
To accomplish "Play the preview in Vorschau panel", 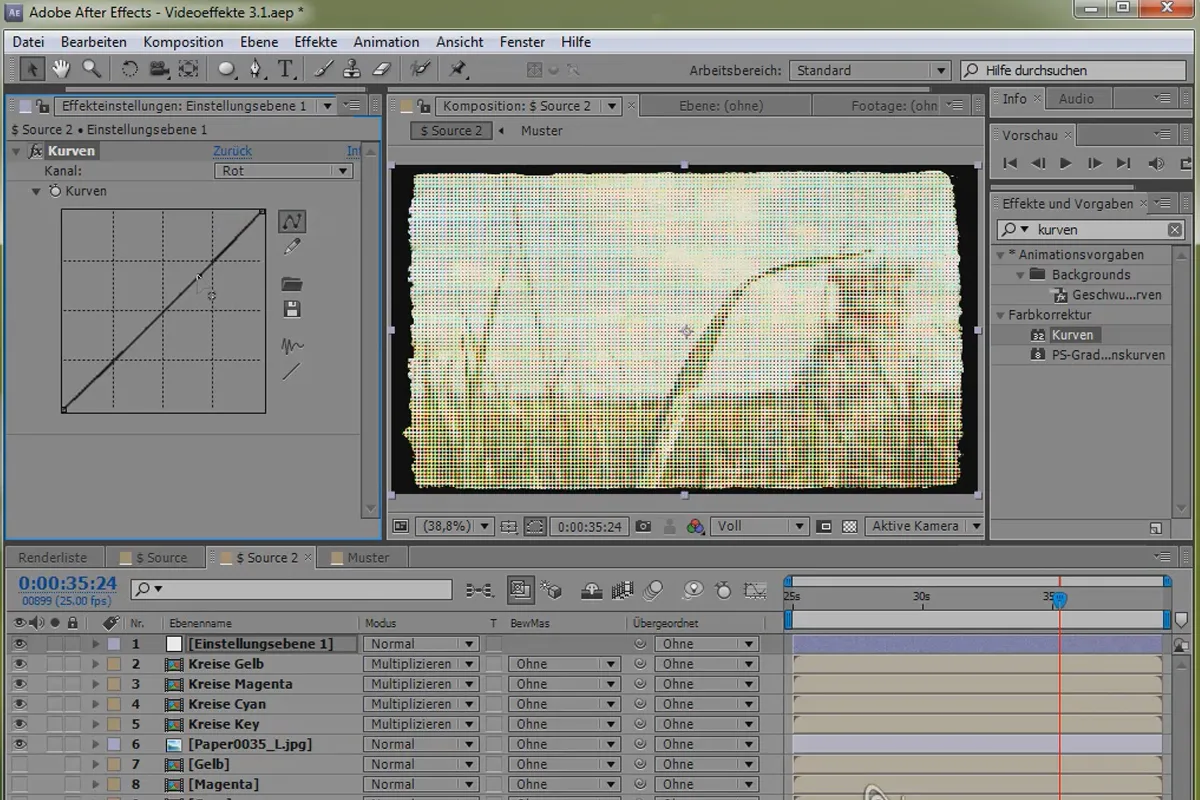I will pyautogui.click(x=1066, y=163).
